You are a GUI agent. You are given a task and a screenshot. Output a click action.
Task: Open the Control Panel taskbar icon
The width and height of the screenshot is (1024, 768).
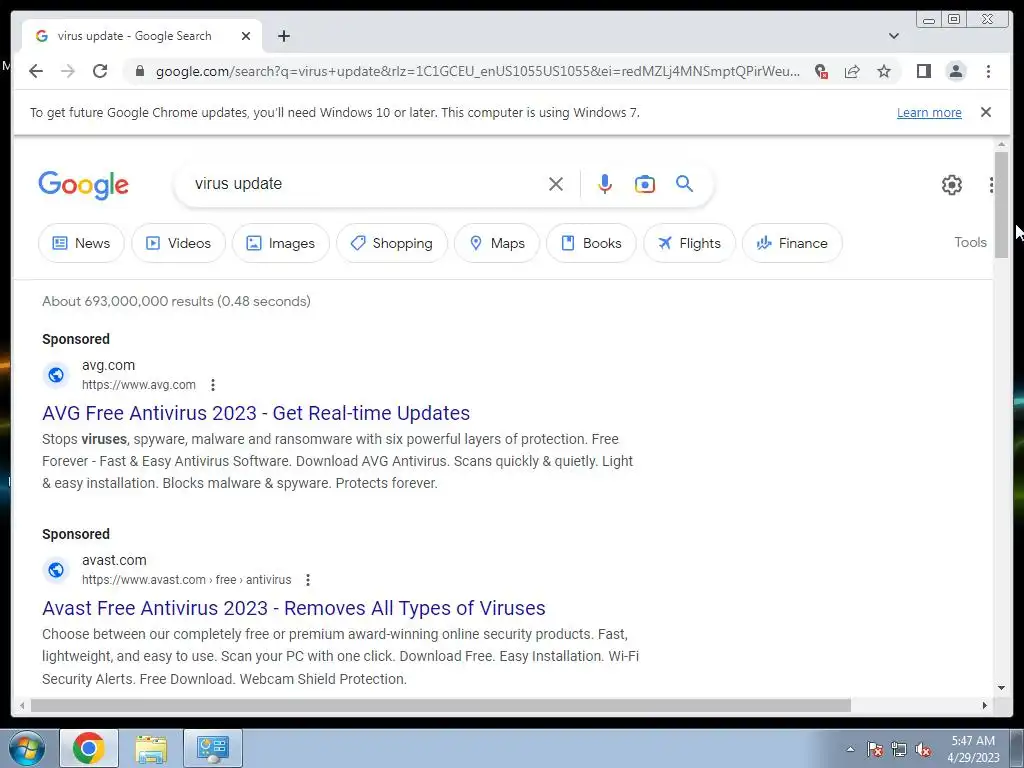(213, 748)
